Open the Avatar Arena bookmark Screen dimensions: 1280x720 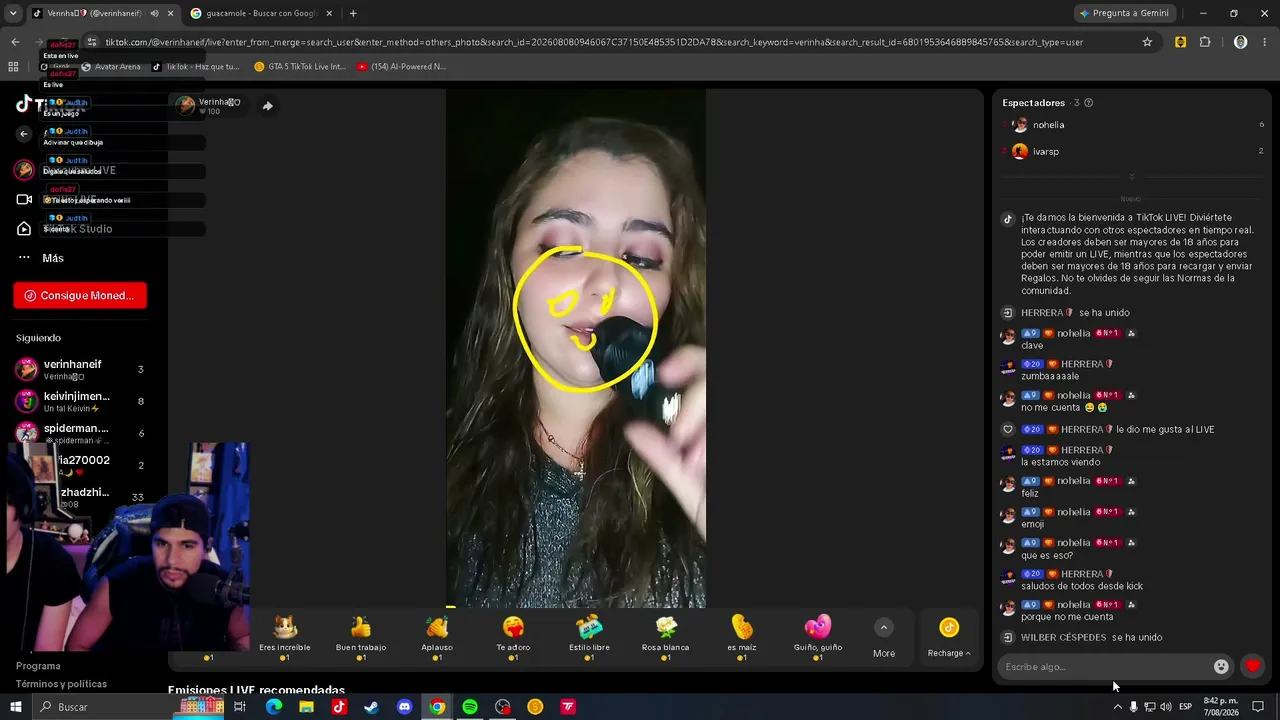(110, 67)
